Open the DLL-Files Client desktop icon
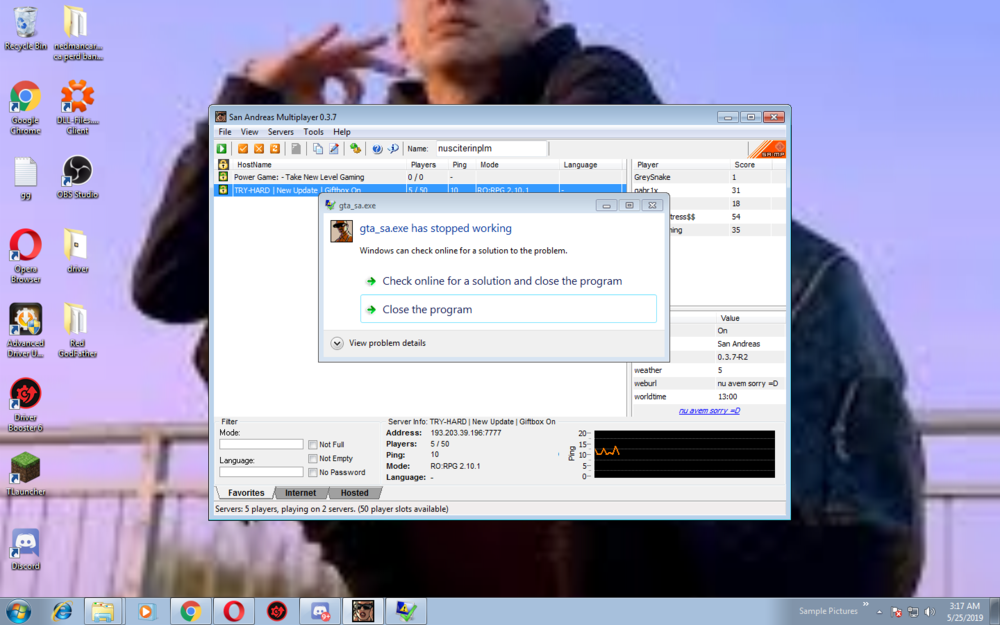 pyautogui.click(x=77, y=107)
